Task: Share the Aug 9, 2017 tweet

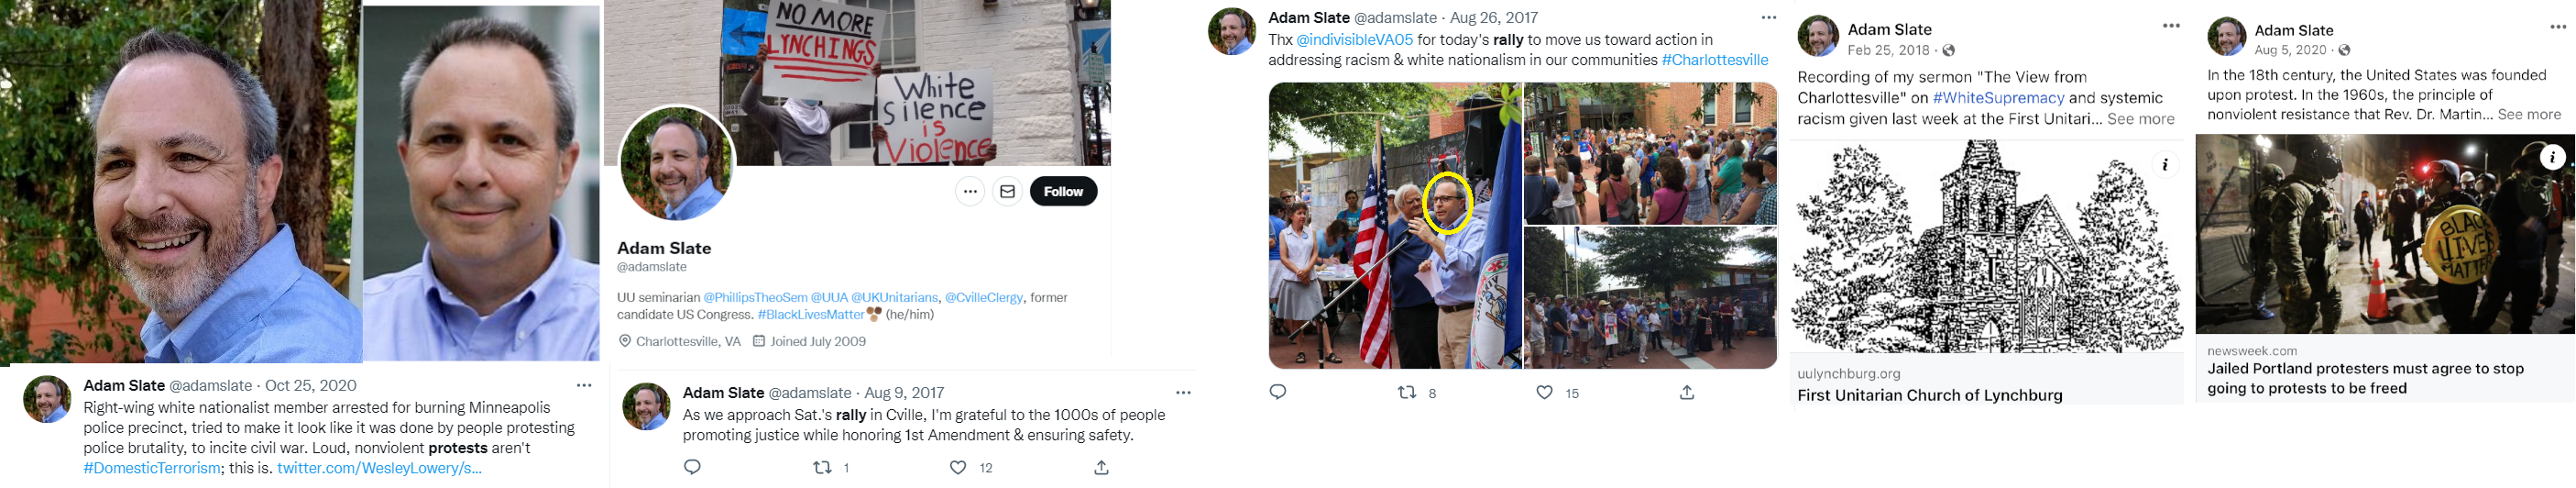Action: 1101,467
